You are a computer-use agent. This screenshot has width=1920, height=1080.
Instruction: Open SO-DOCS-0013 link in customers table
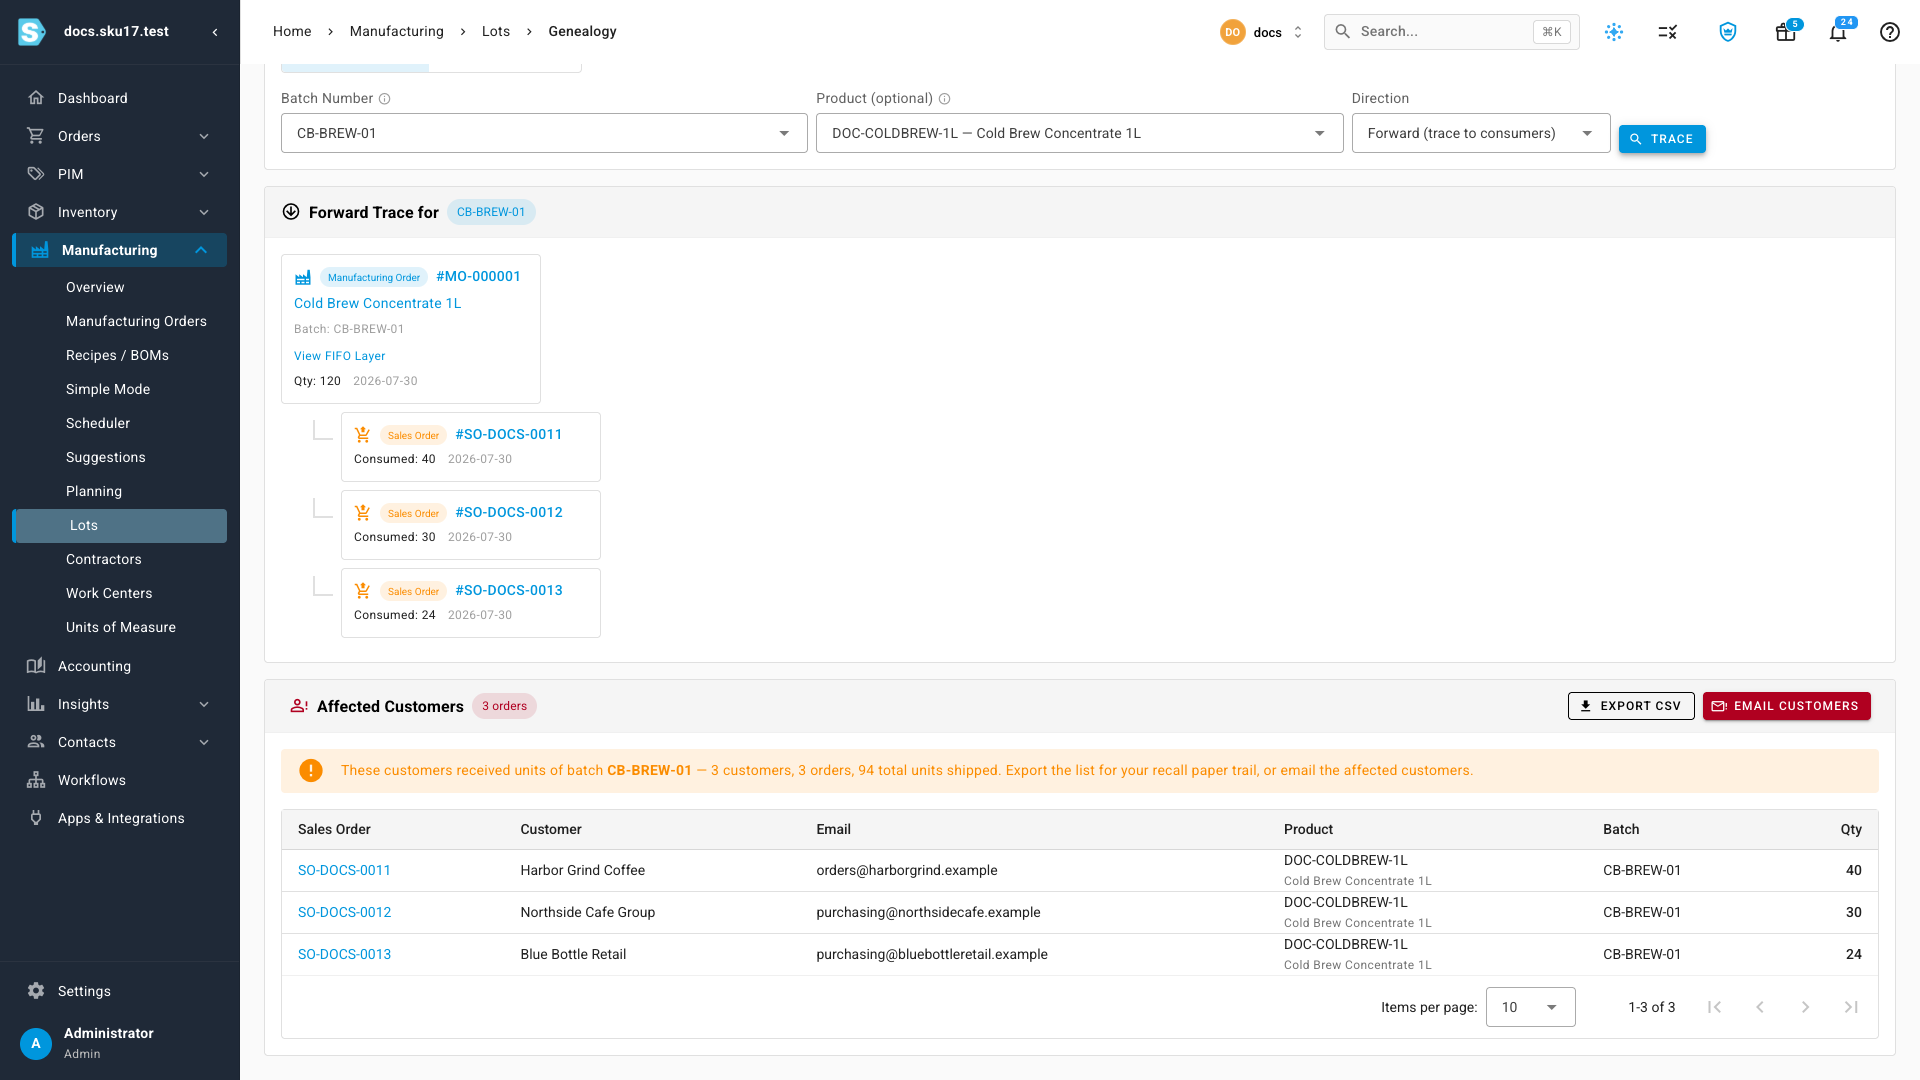[x=344, y=954]
